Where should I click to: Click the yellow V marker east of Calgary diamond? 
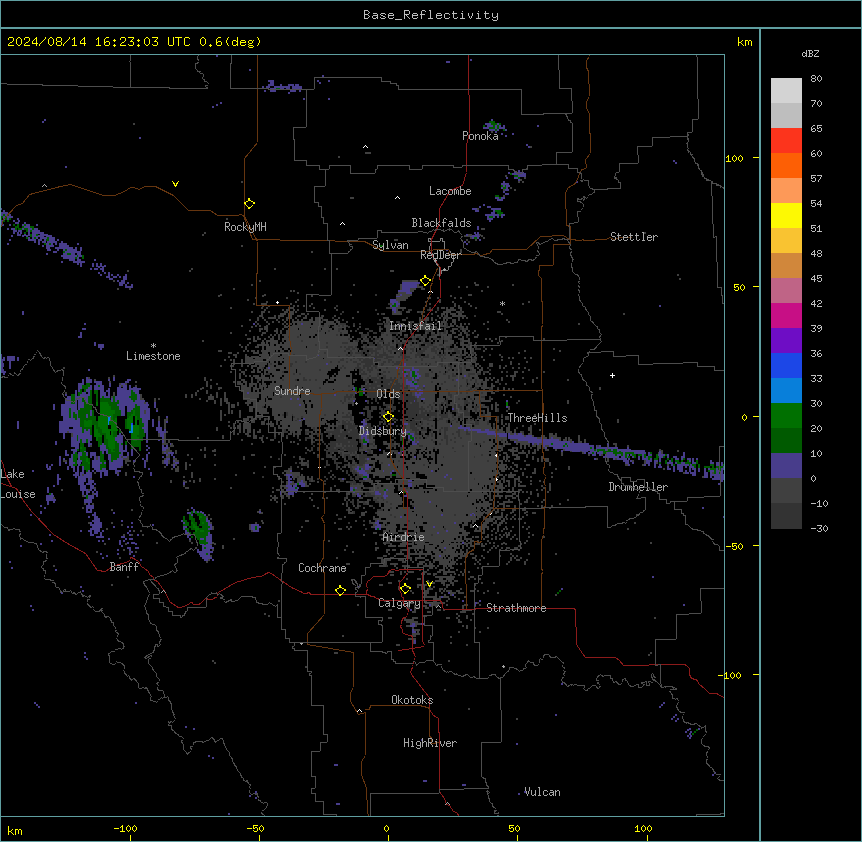(429, 584)
